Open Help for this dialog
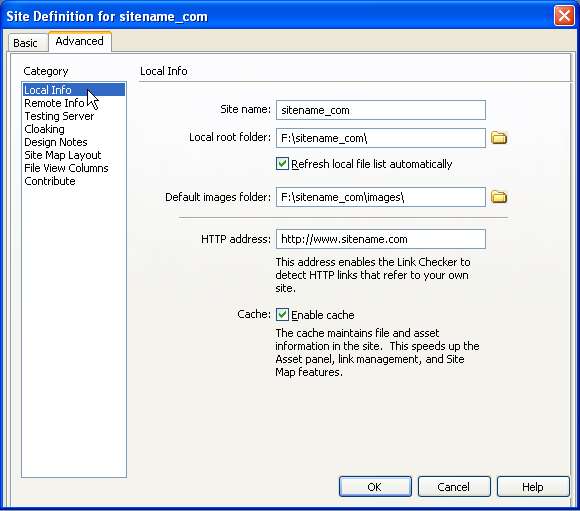The height and width of the screenshot is (511, 580). pos(533,487)
